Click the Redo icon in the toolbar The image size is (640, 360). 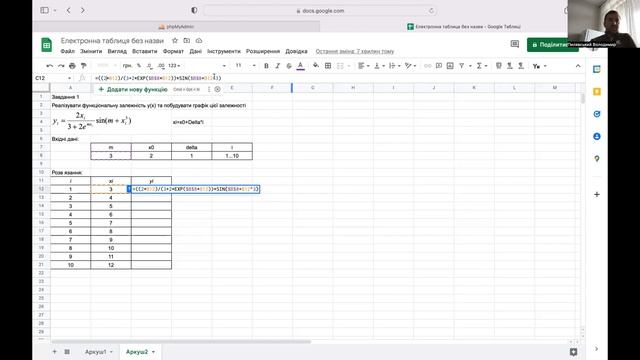(61, 66)
